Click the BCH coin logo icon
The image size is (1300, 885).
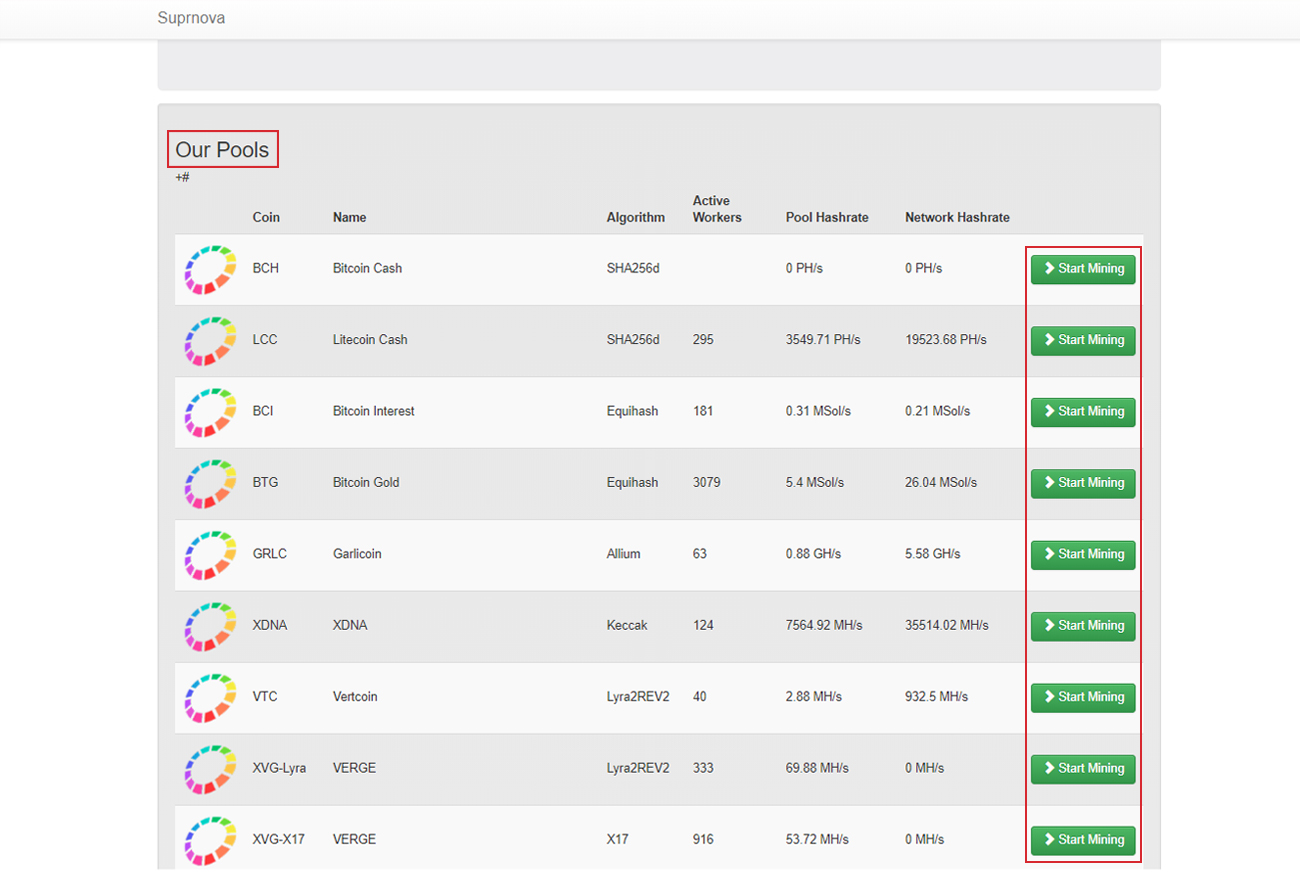(210, 270)
